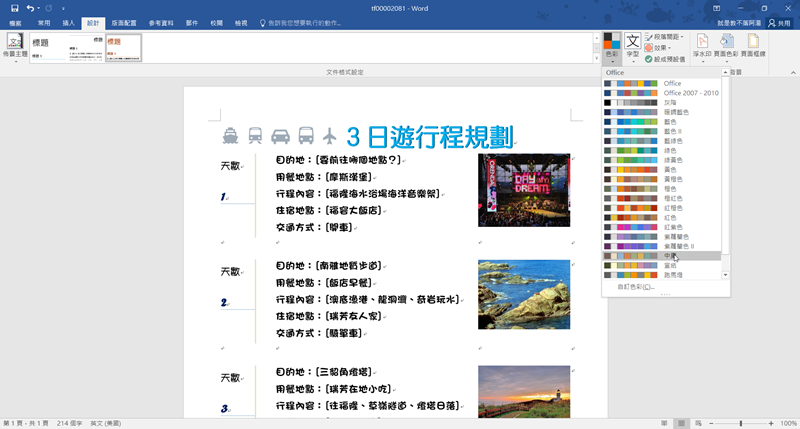
Task: Switch to the 插入 ribbon tab
Action: pyautogui.click(x=68, y=21)
